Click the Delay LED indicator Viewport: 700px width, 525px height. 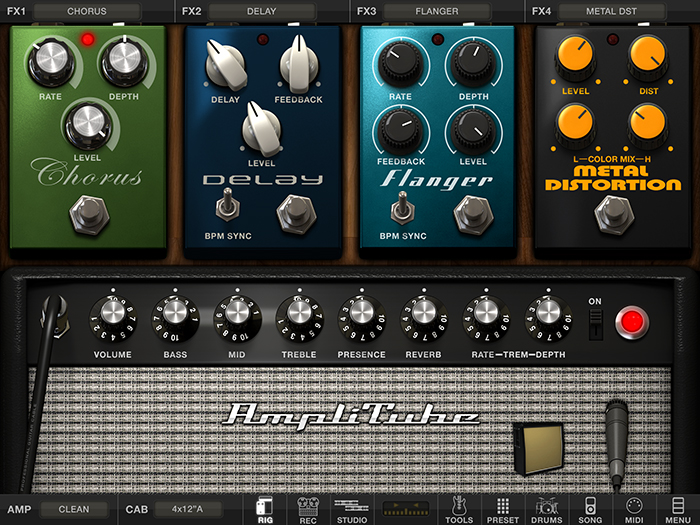tap(263, 39)
